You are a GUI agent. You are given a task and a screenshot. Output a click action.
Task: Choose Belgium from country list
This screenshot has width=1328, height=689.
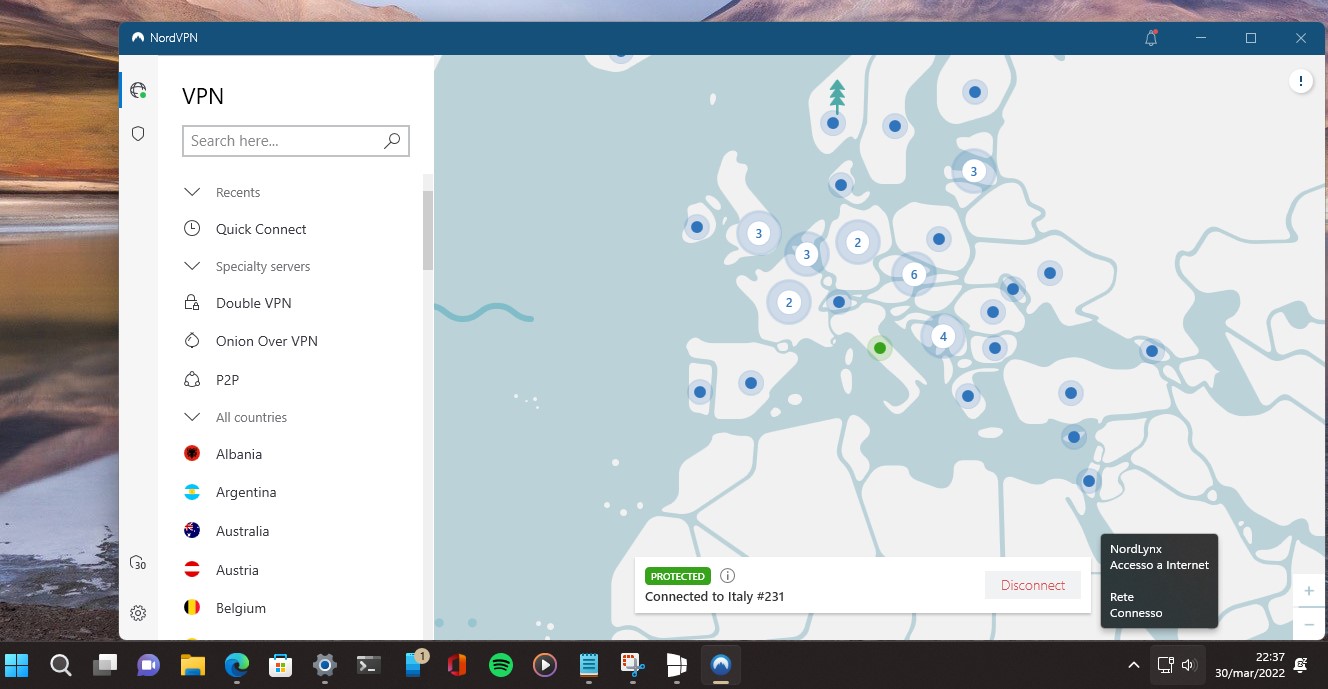pyautogui.click(x=241, y=608)
